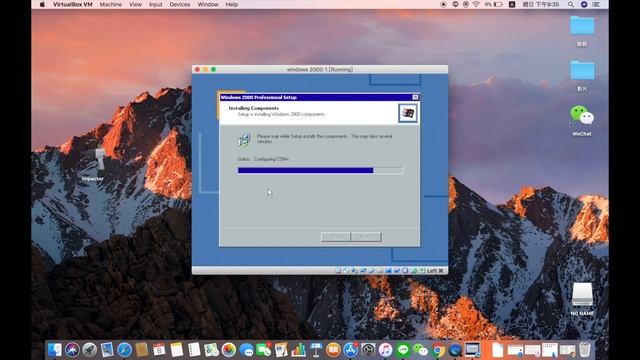
Task: Launch Safari compass icon in dock
Action: click(124, 350)
